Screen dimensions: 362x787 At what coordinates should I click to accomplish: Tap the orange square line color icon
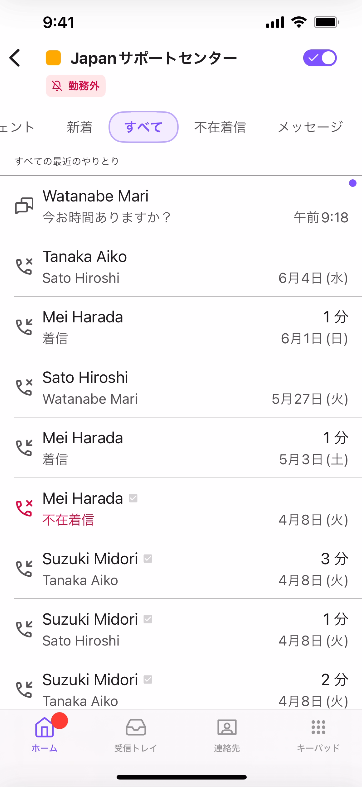[x=53, y=58]
